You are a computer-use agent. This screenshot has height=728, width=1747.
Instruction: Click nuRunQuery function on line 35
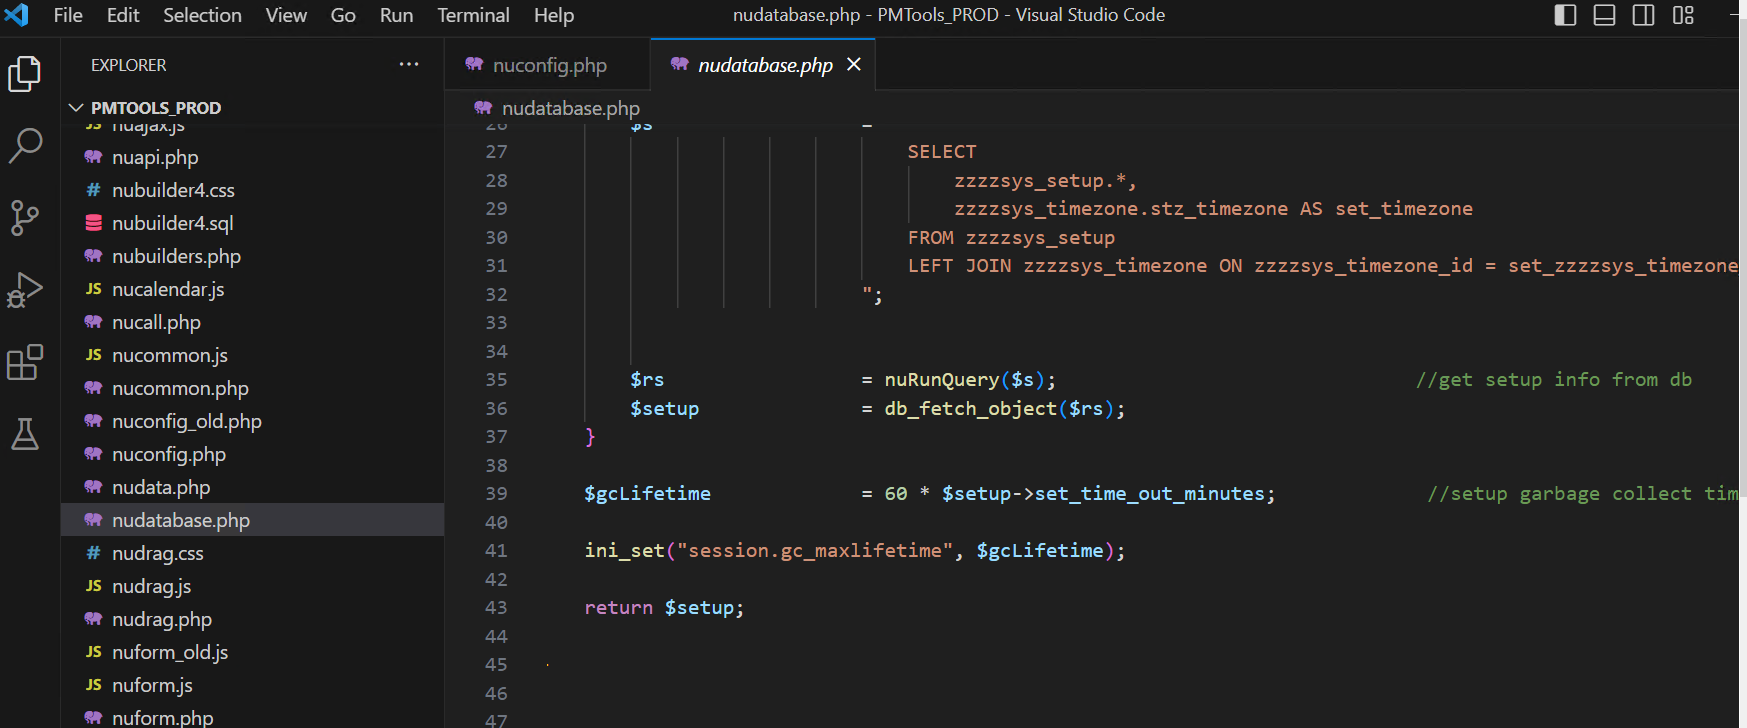[942, 380]
